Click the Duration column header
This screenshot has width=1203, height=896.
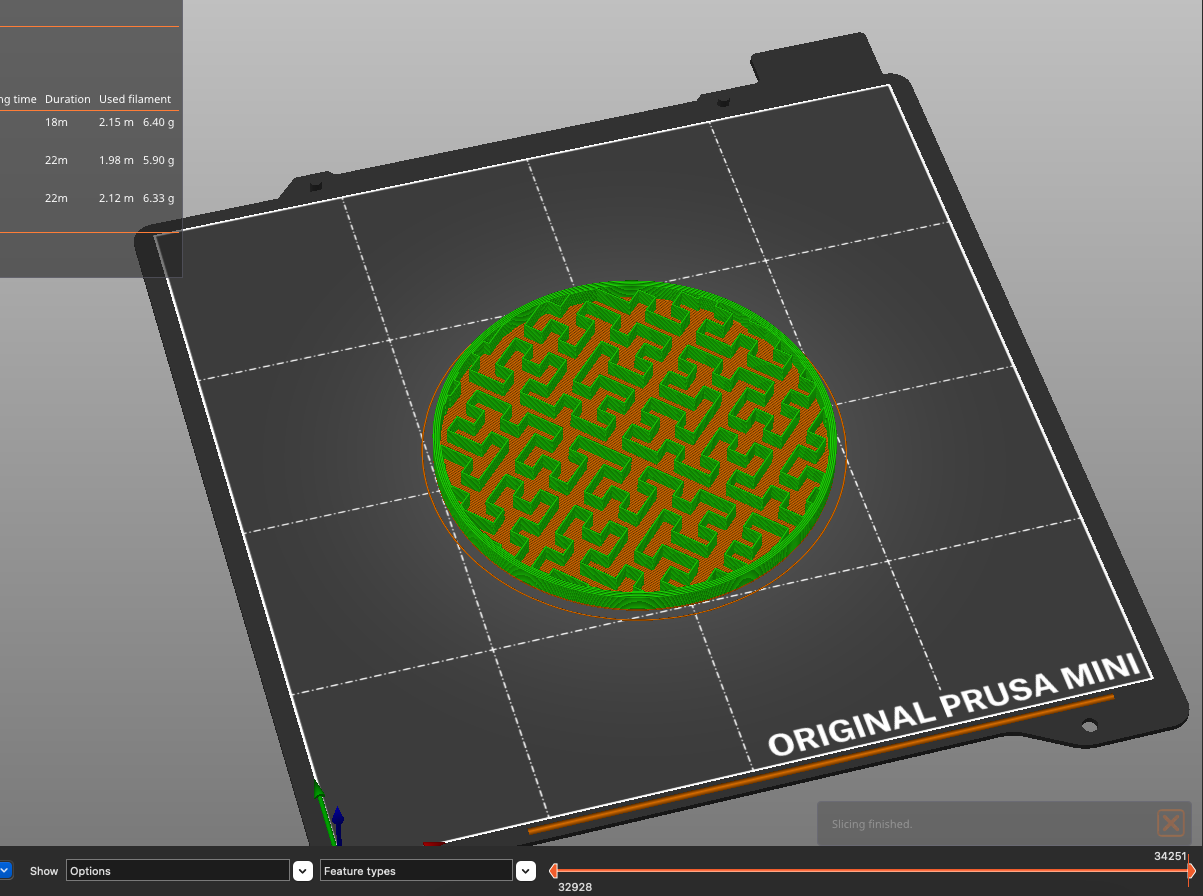coord(68,99)
